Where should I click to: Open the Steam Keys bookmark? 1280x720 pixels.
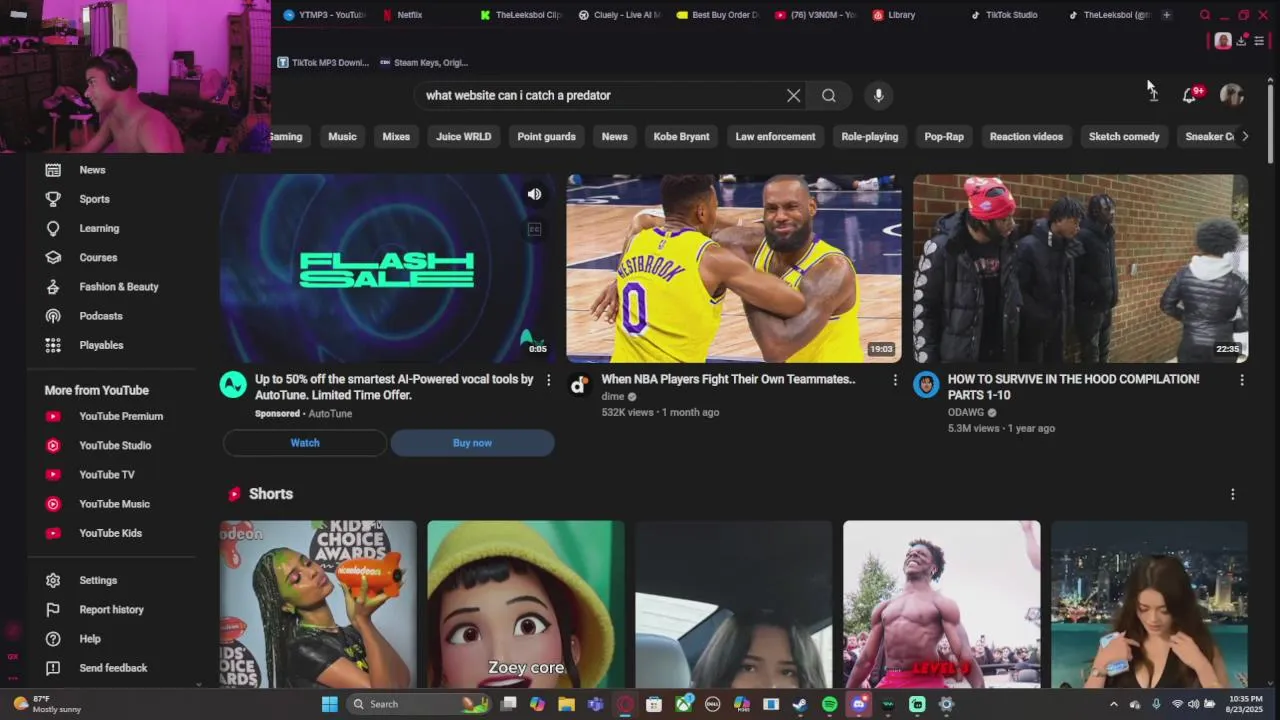click(424, 62)
